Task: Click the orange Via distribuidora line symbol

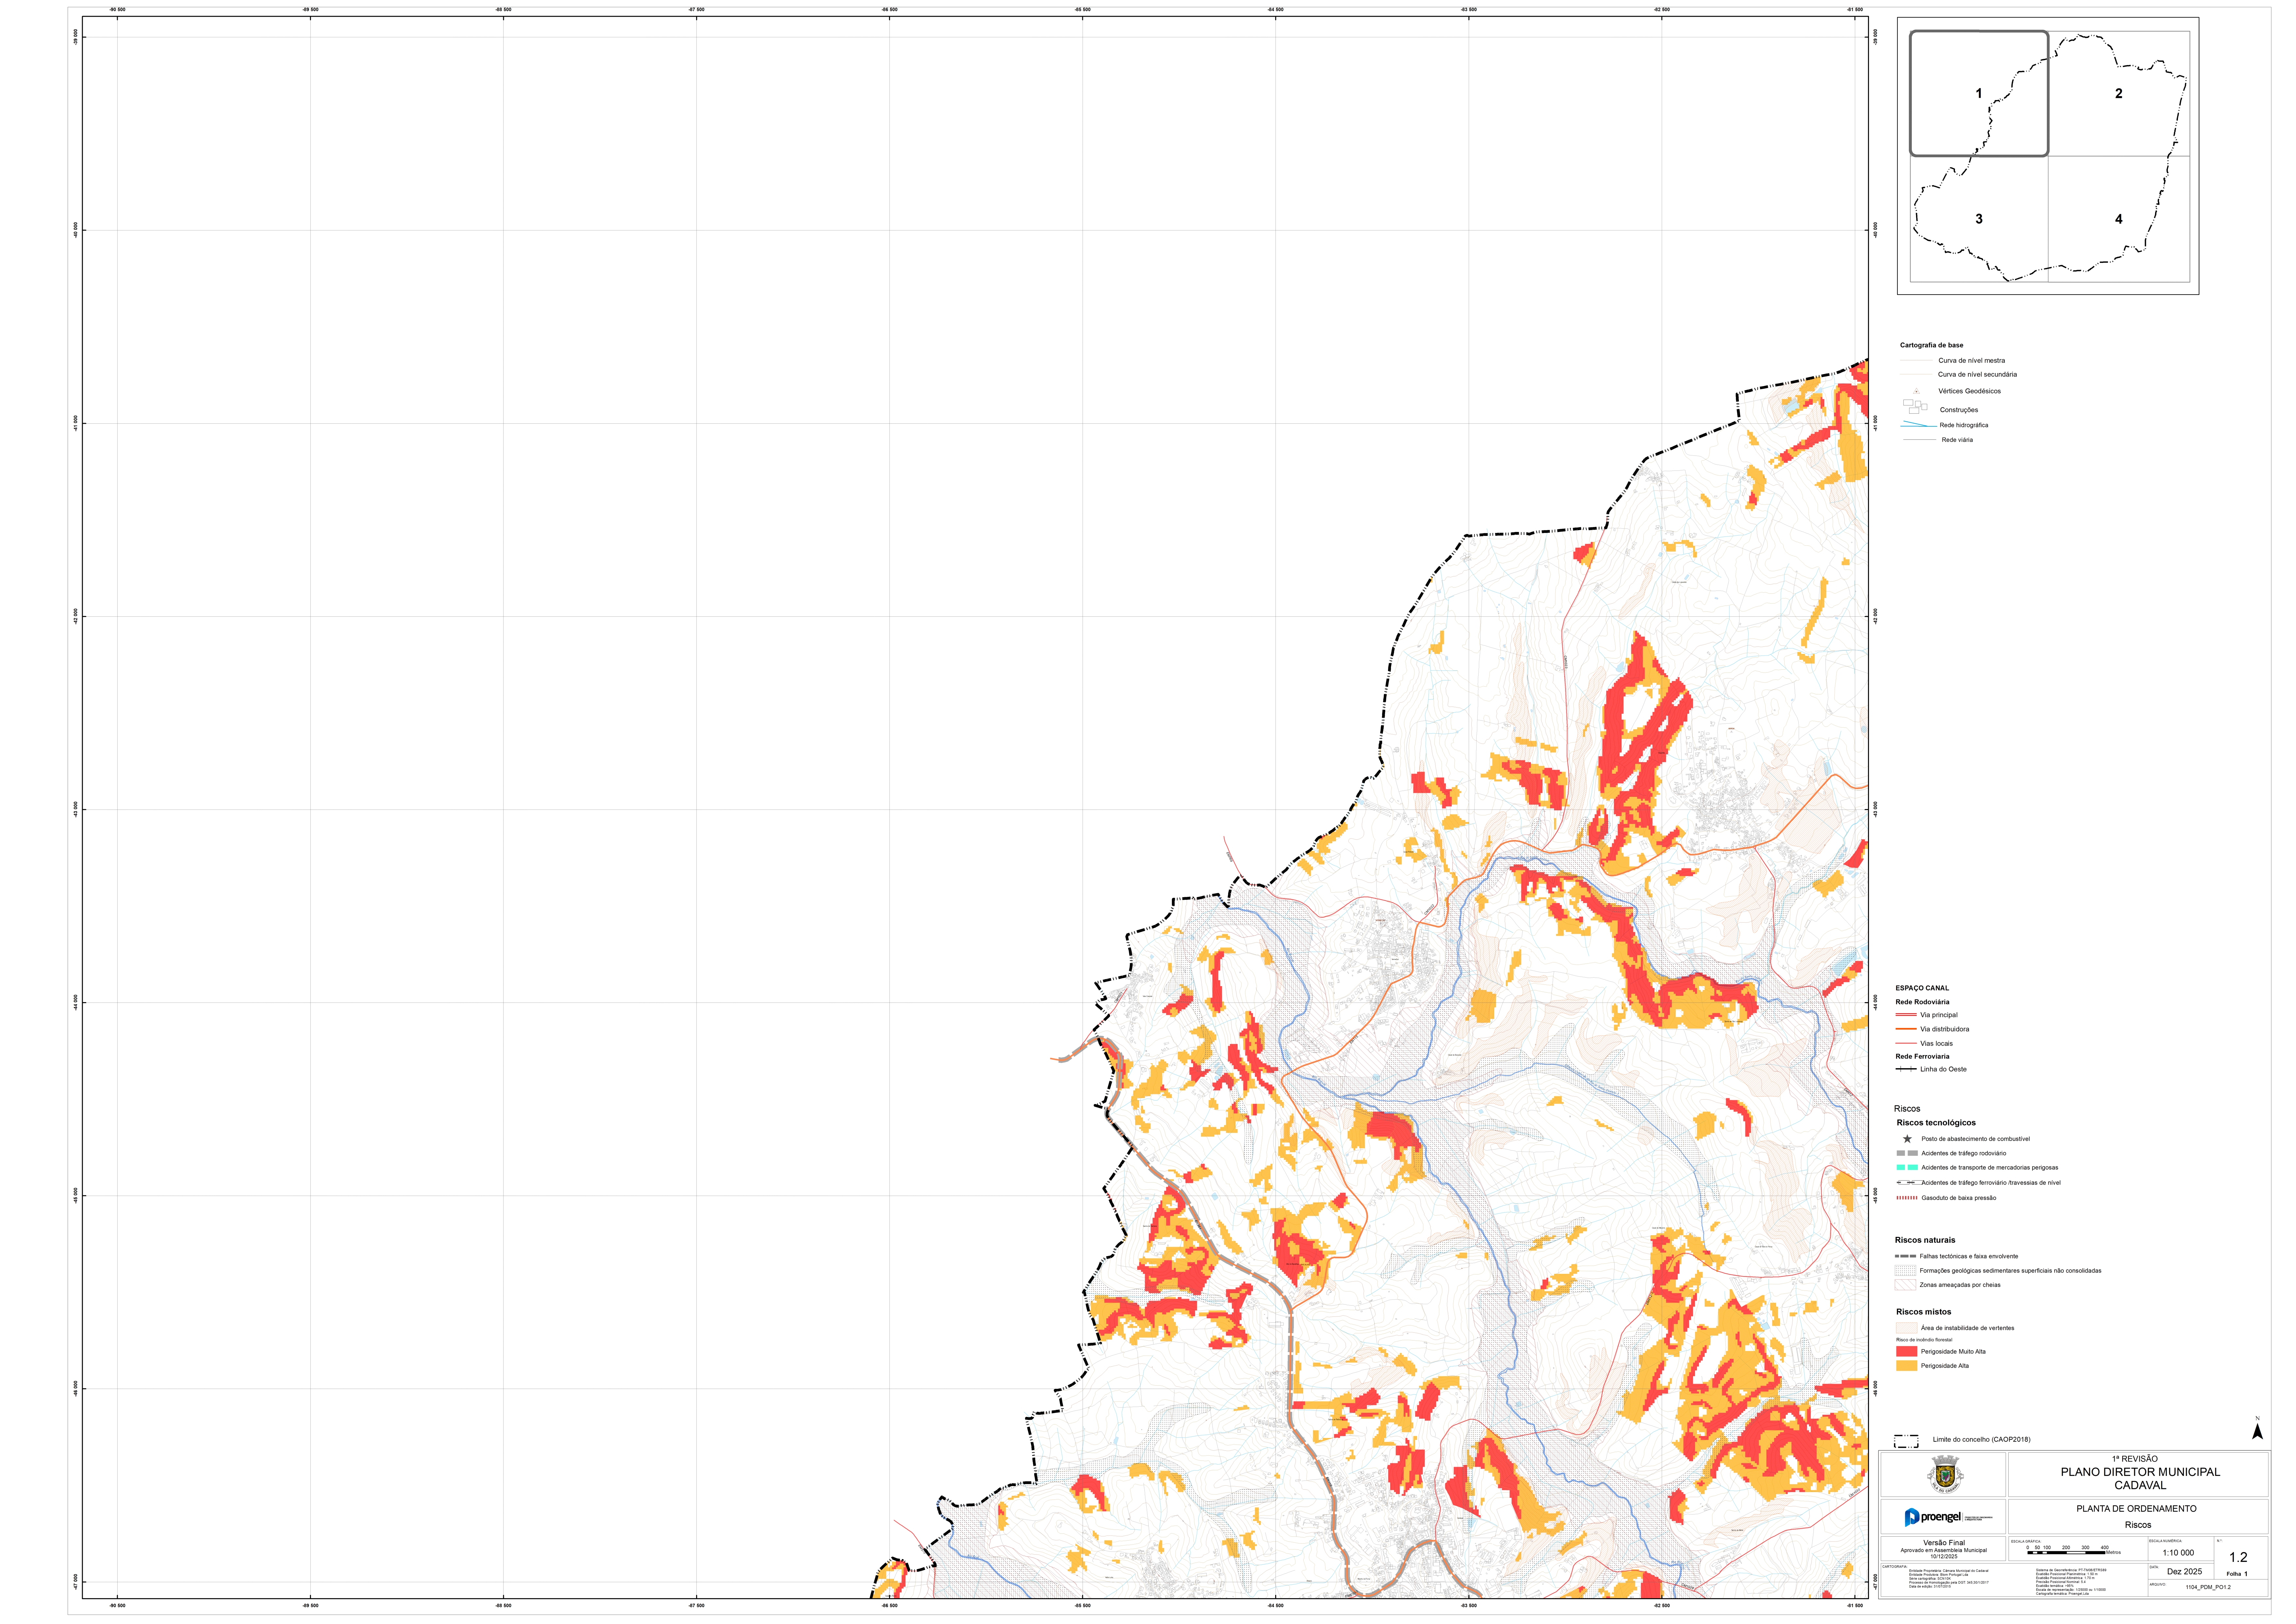Action: [1906, 1029]
